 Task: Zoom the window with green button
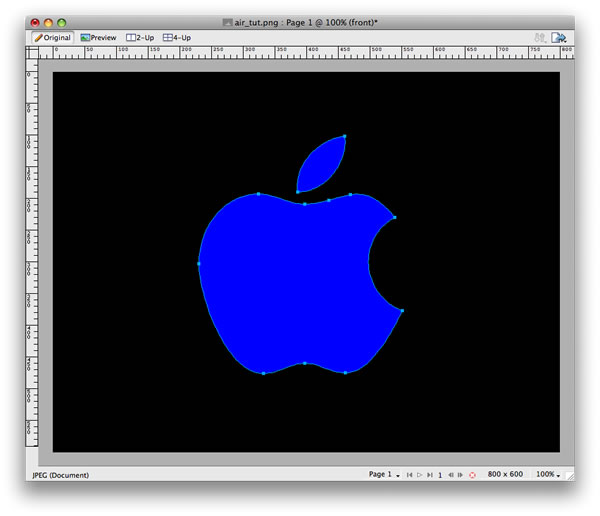(62, 23)
